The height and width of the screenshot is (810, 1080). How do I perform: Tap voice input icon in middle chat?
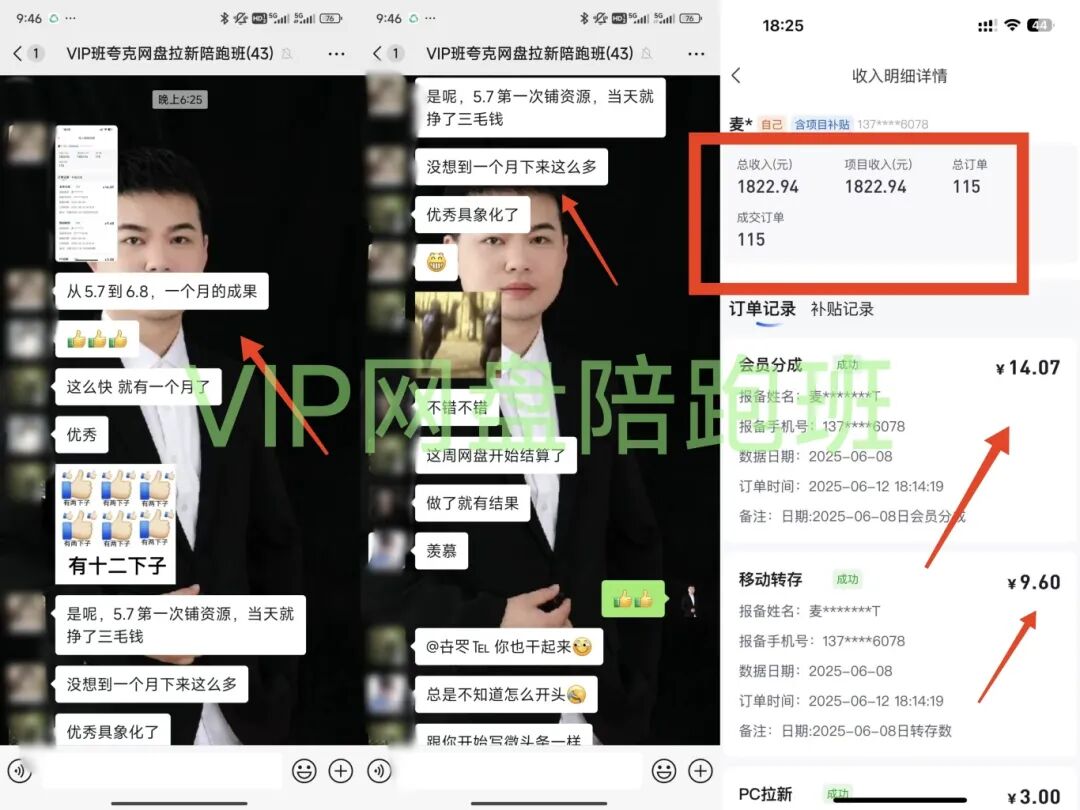(x=378, y=770)
